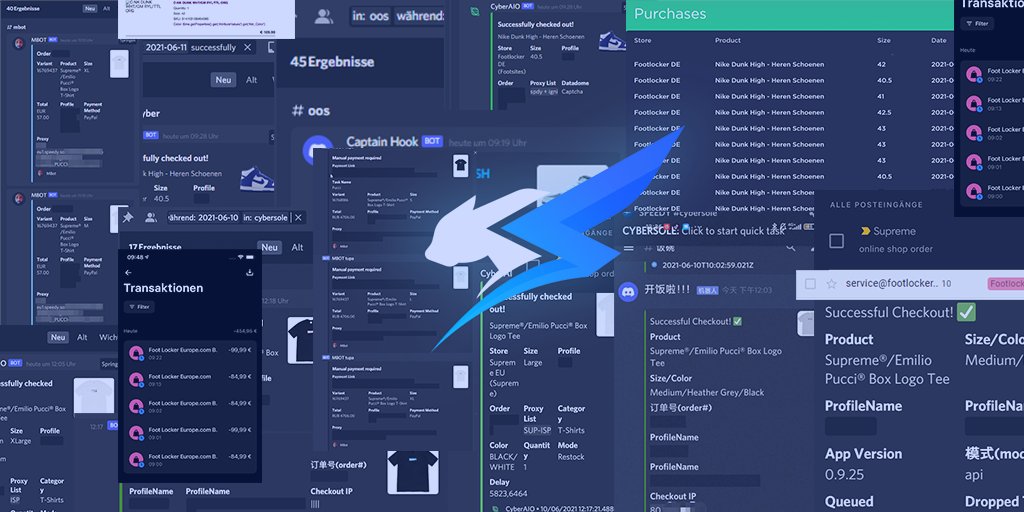Screen dimensions: 1024x512
Task: Tap merchant icon of the 09:22 phone transaction
Action: pos(136,353)
